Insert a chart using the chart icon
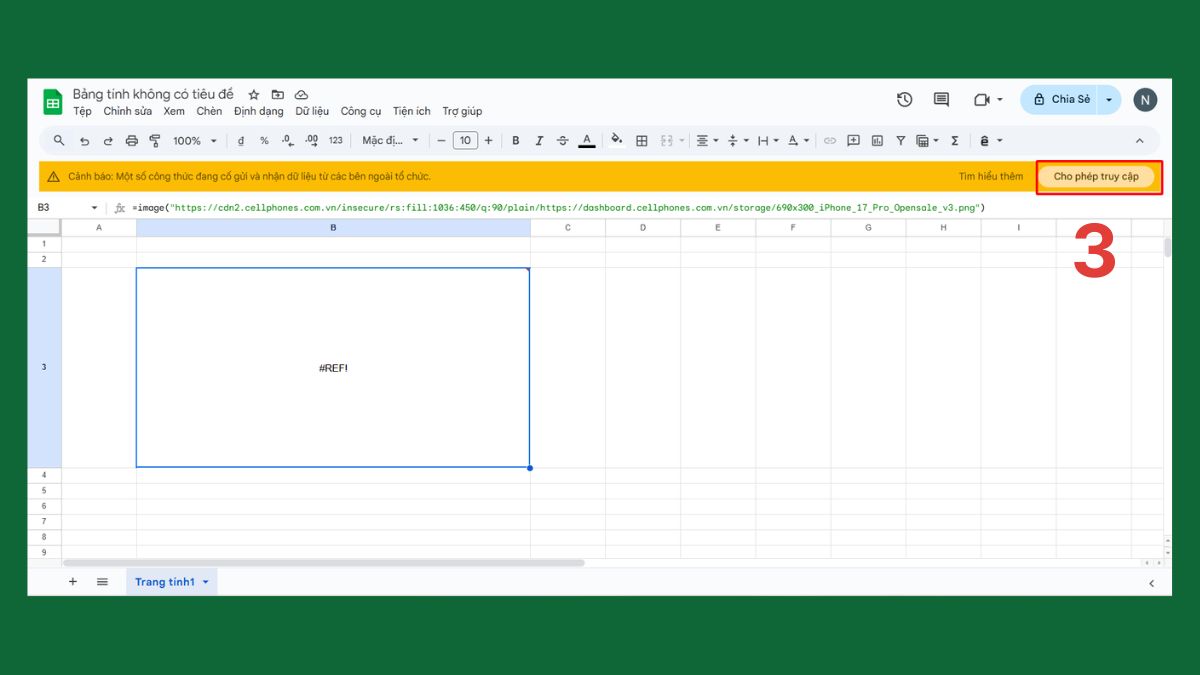The width and height of the screenshot is (1200, 675). [878, 140]
